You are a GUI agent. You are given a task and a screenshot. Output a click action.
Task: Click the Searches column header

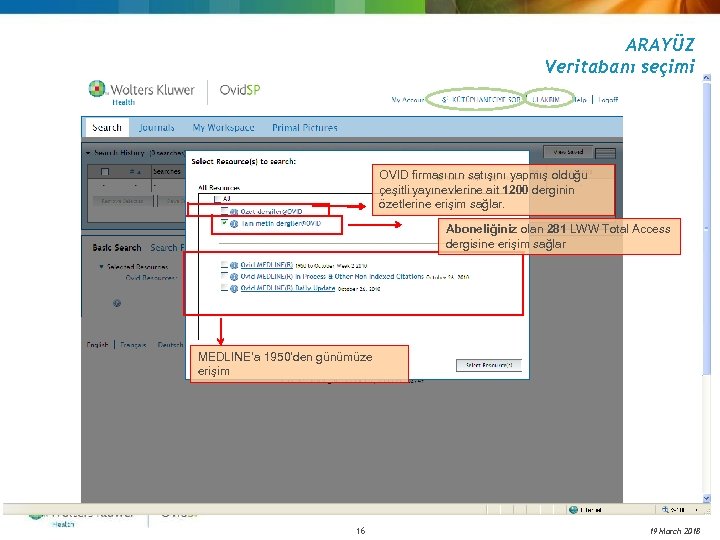coord(167,172)
